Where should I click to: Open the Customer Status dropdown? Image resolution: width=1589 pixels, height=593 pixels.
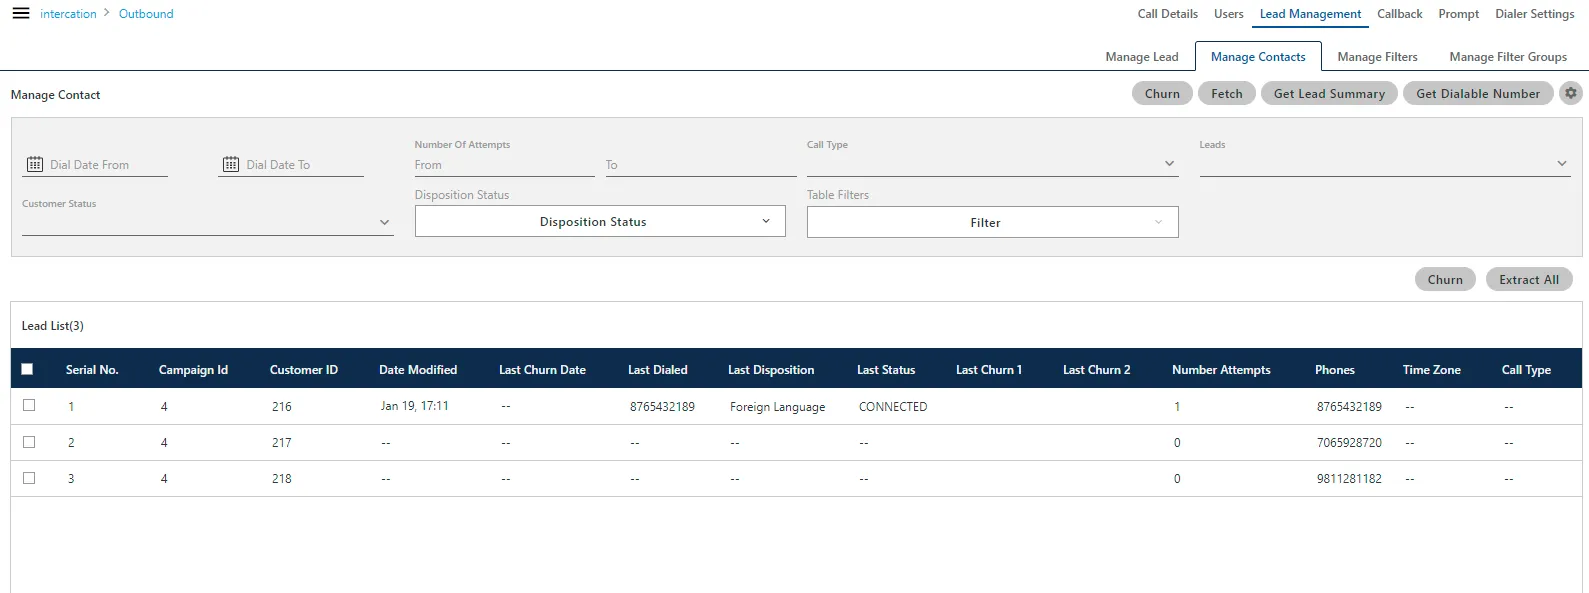click(207, 222)
